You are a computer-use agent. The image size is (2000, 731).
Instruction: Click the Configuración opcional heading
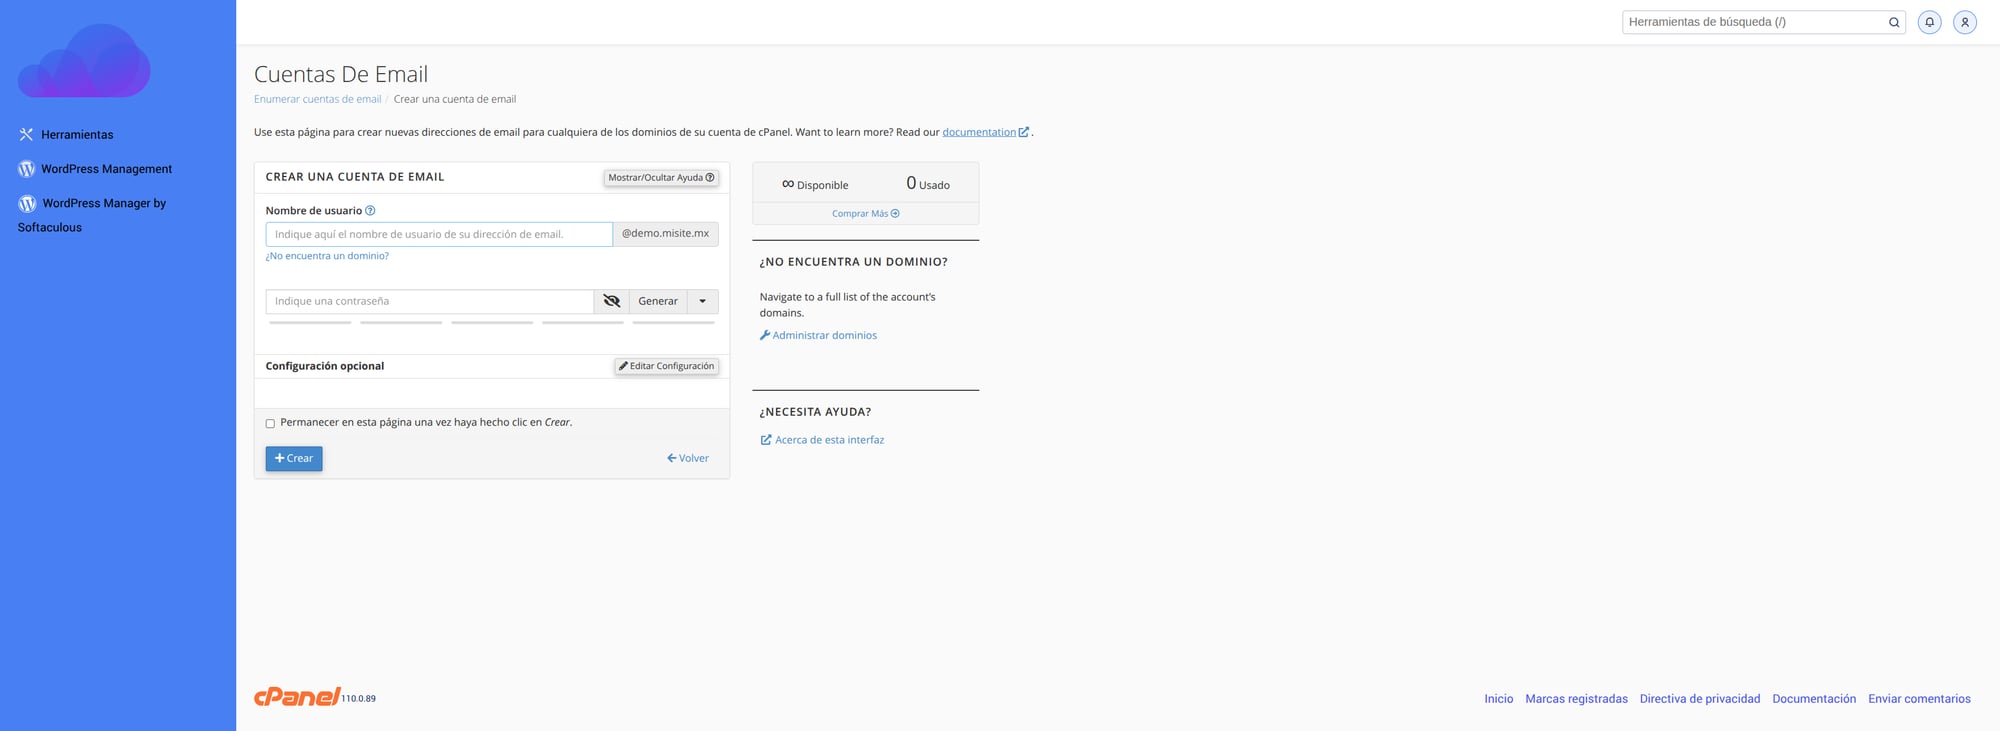(x=325, y=366)
